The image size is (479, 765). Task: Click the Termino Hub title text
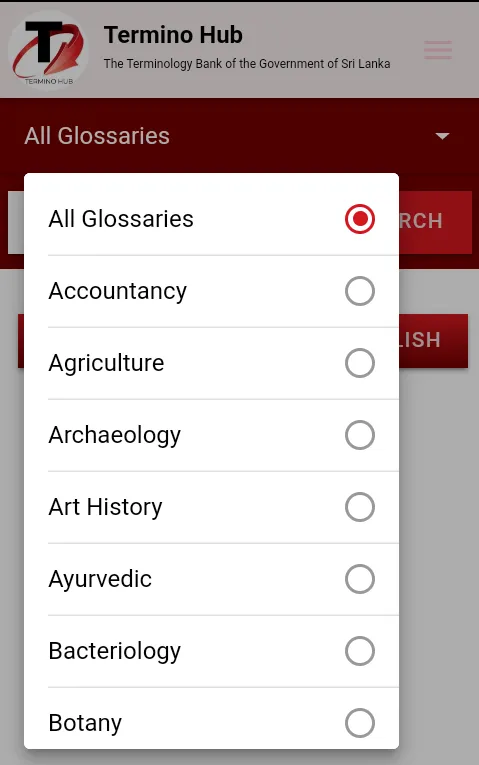pyautogui.click(x=173, y=35)
